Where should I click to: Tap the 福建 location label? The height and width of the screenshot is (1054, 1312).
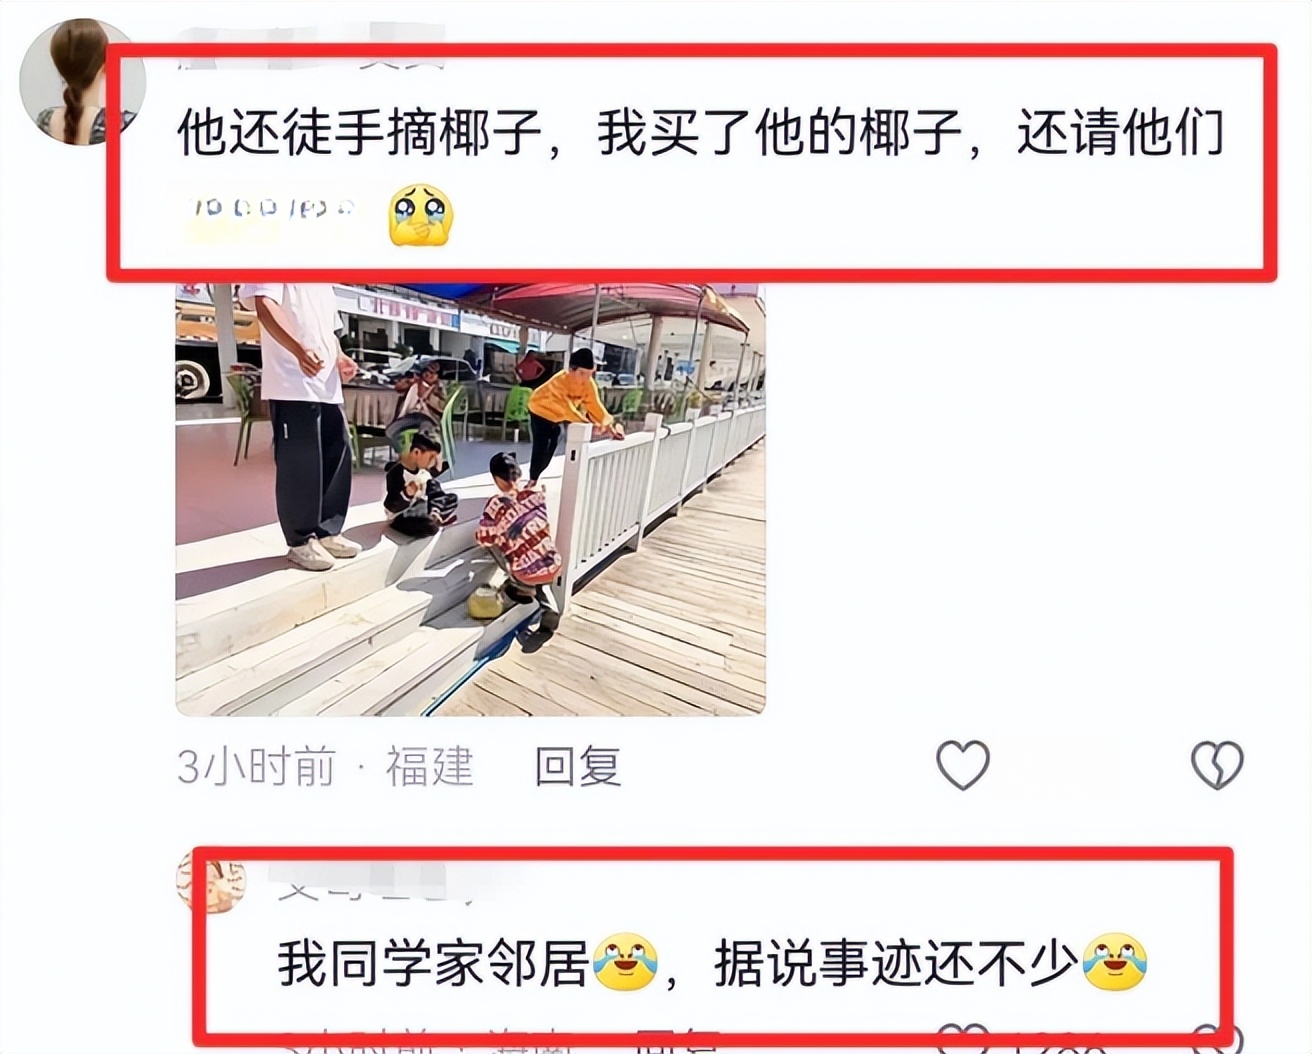tap(429, 767)
